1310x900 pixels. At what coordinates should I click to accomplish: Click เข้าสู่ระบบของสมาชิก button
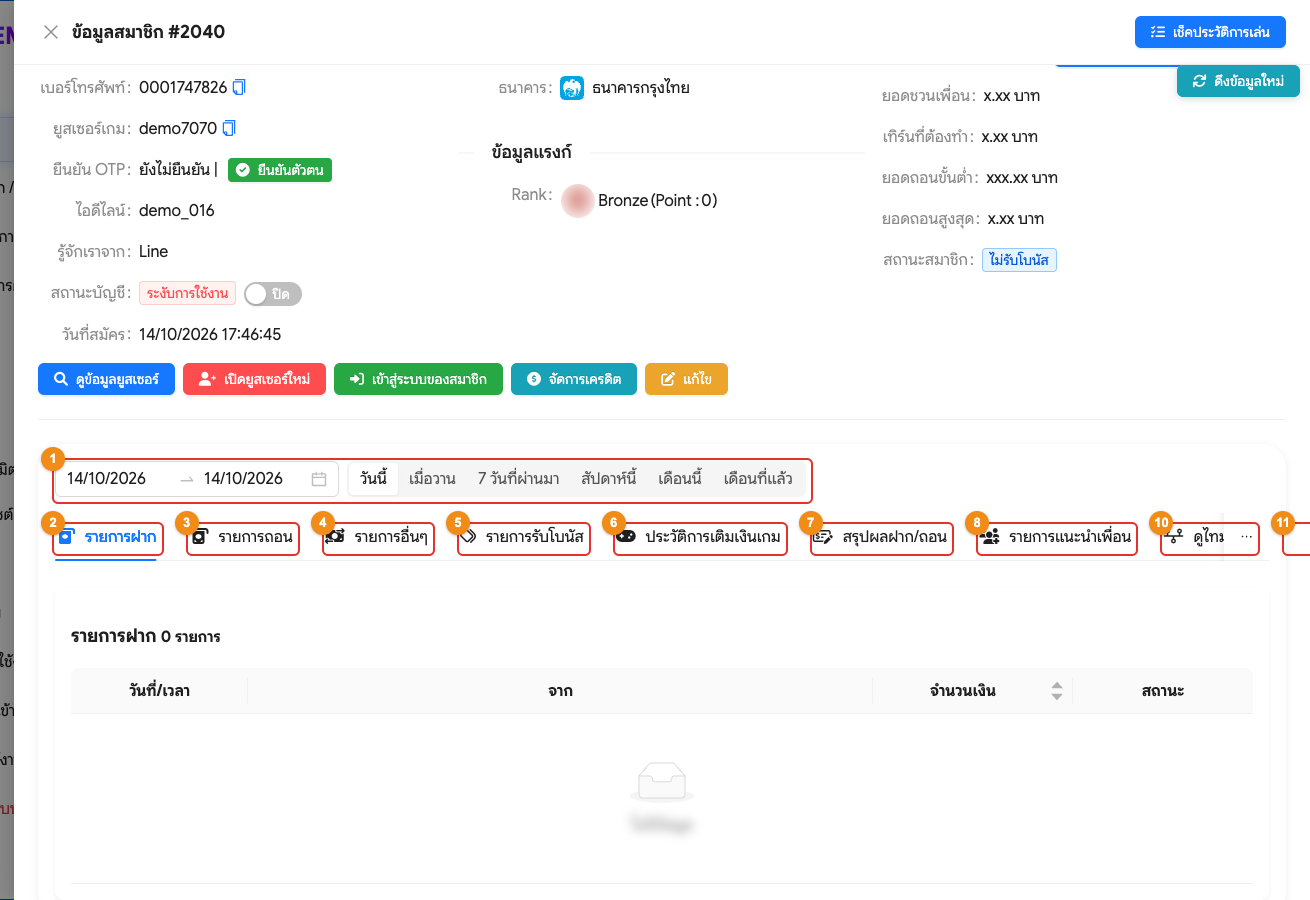tap(418, 380)
